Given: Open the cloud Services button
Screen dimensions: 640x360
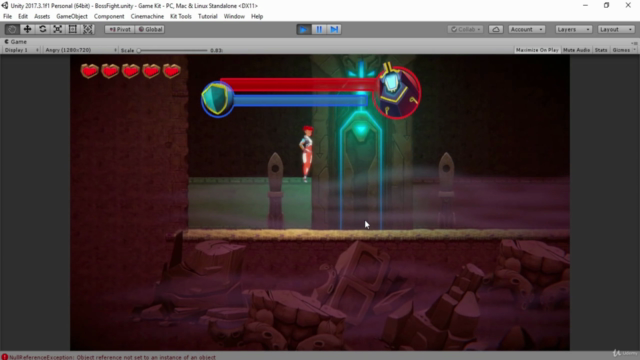Looking at the screenshot, I should (x=496, y=29).
